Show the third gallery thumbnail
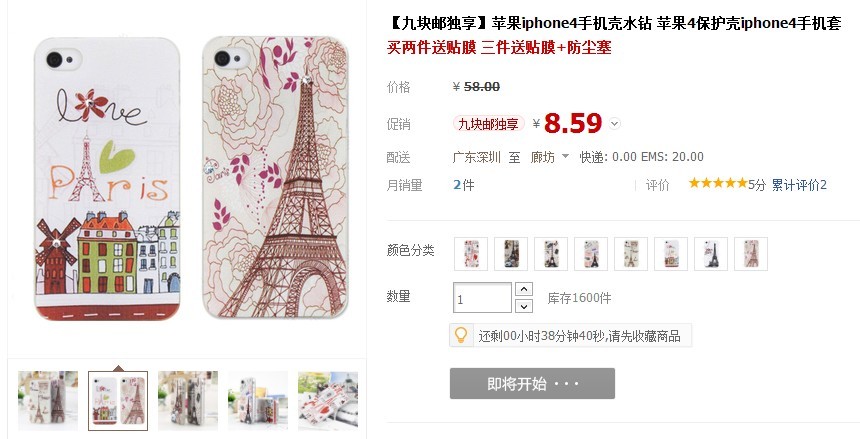 tap(188, 401)
